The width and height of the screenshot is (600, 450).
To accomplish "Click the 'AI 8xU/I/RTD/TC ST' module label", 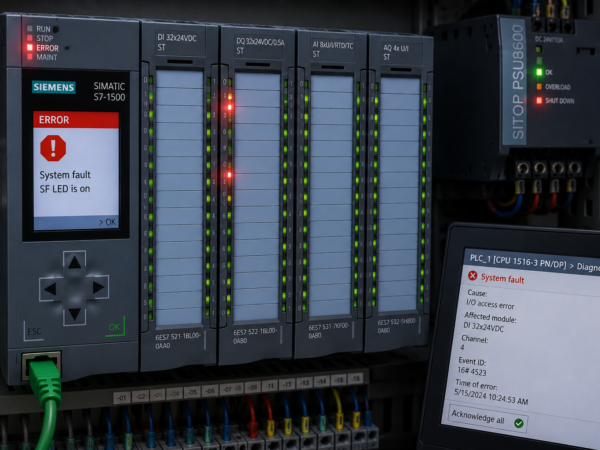I will click(x=332, y=50).
